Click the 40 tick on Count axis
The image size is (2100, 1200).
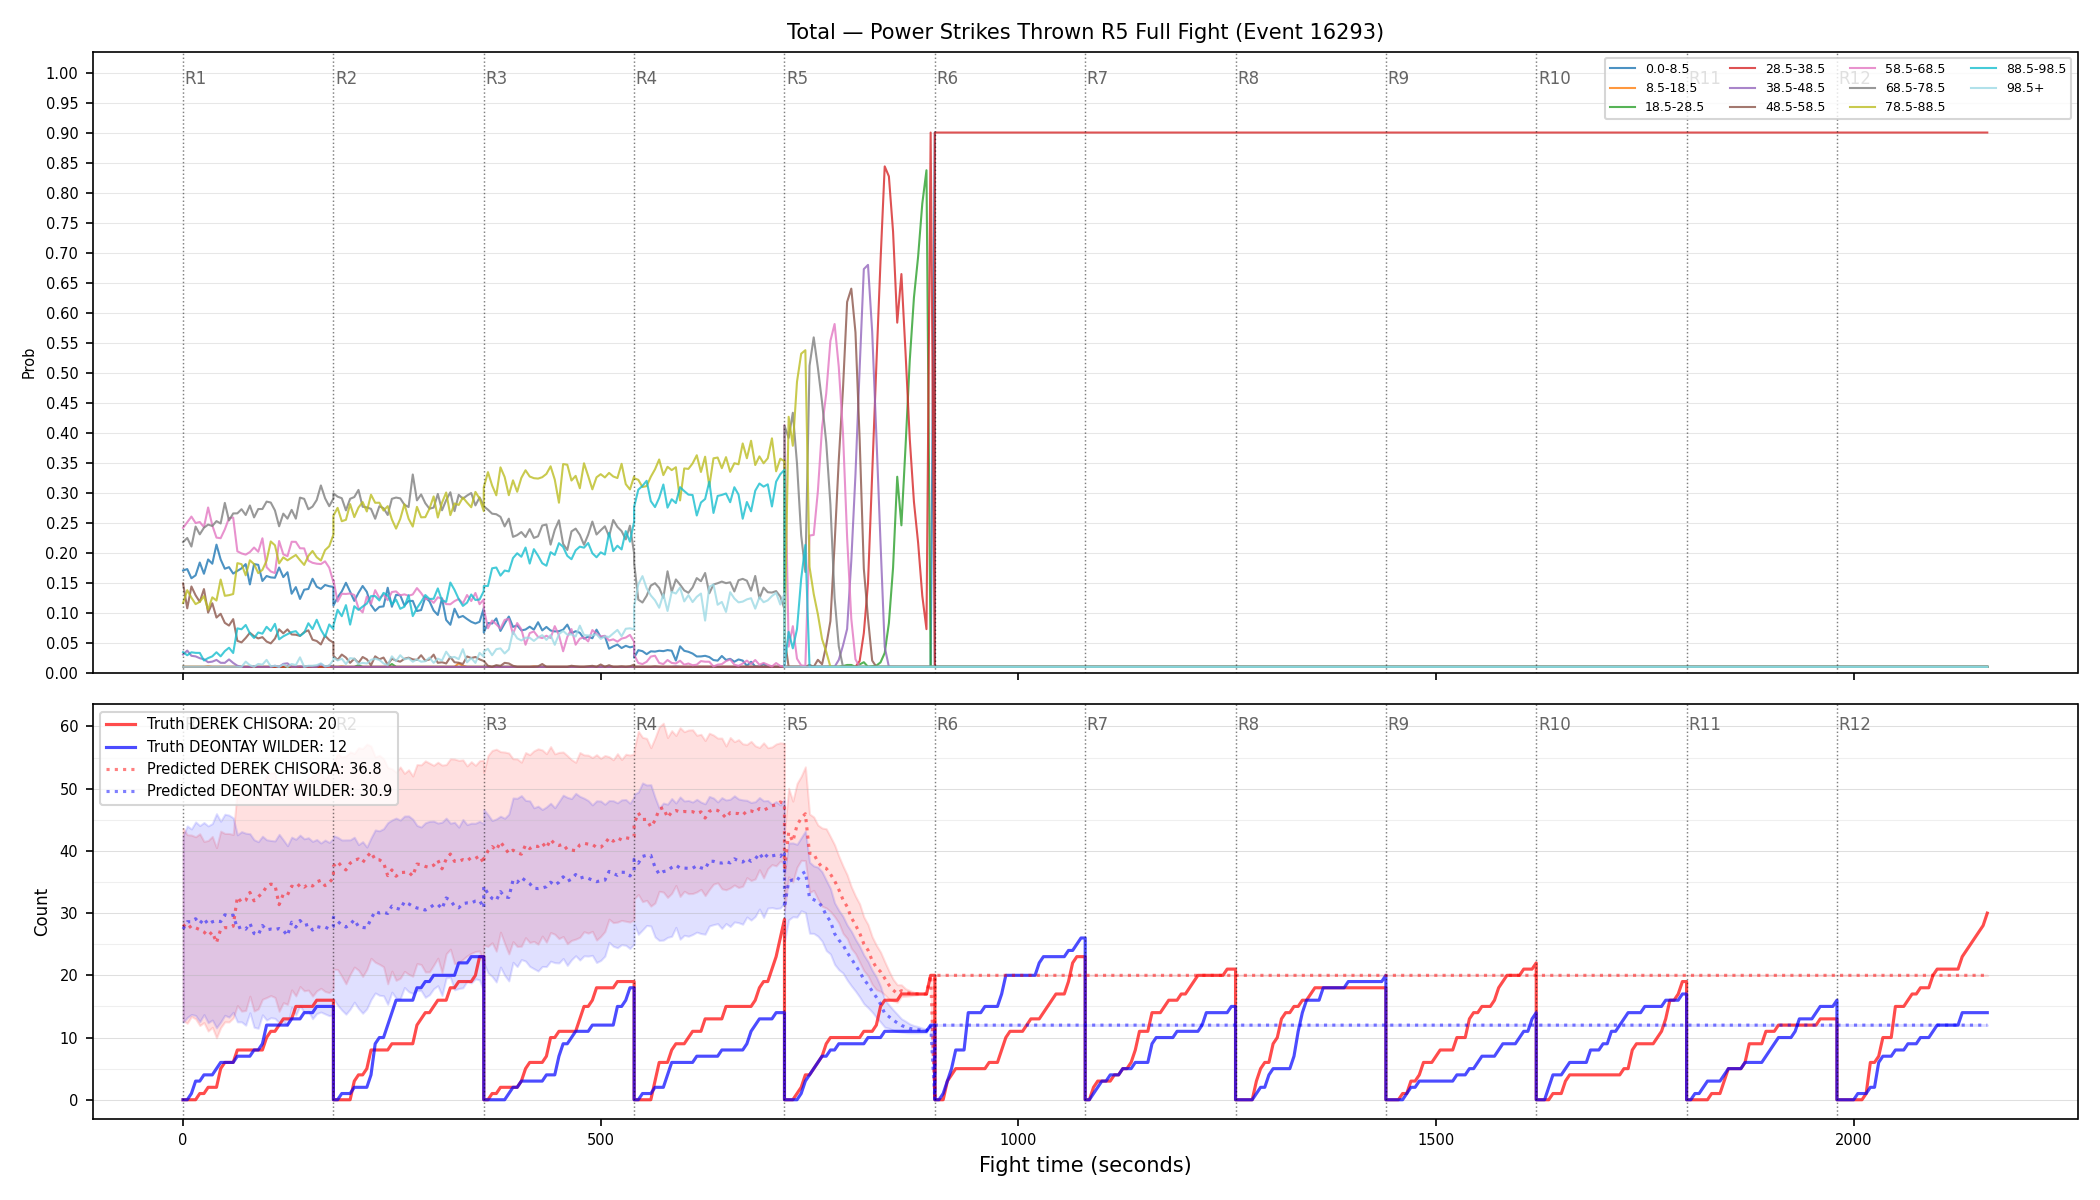pyautogui.click(x=69, y=851)
